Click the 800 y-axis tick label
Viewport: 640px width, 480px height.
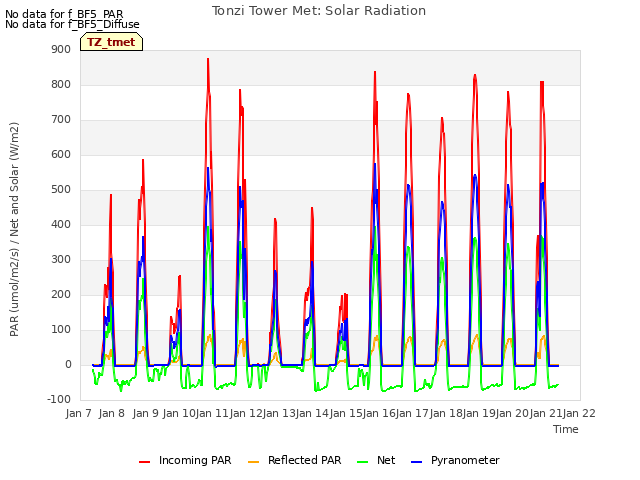click(61, 84)
